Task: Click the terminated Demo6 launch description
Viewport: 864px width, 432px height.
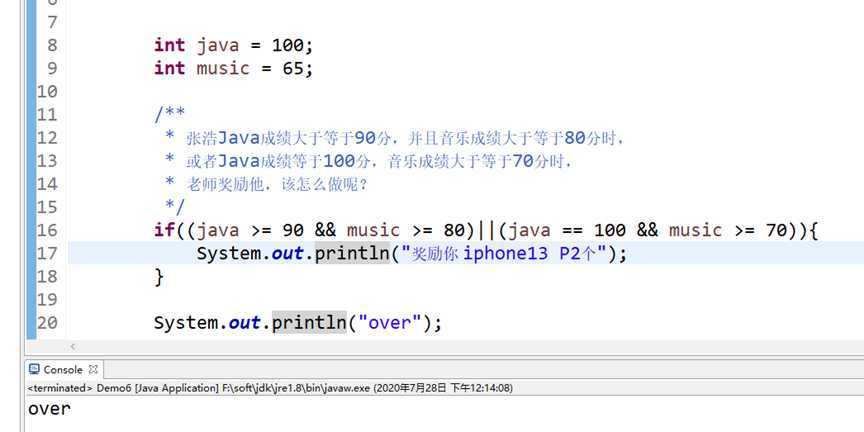Action: point(270,388)
